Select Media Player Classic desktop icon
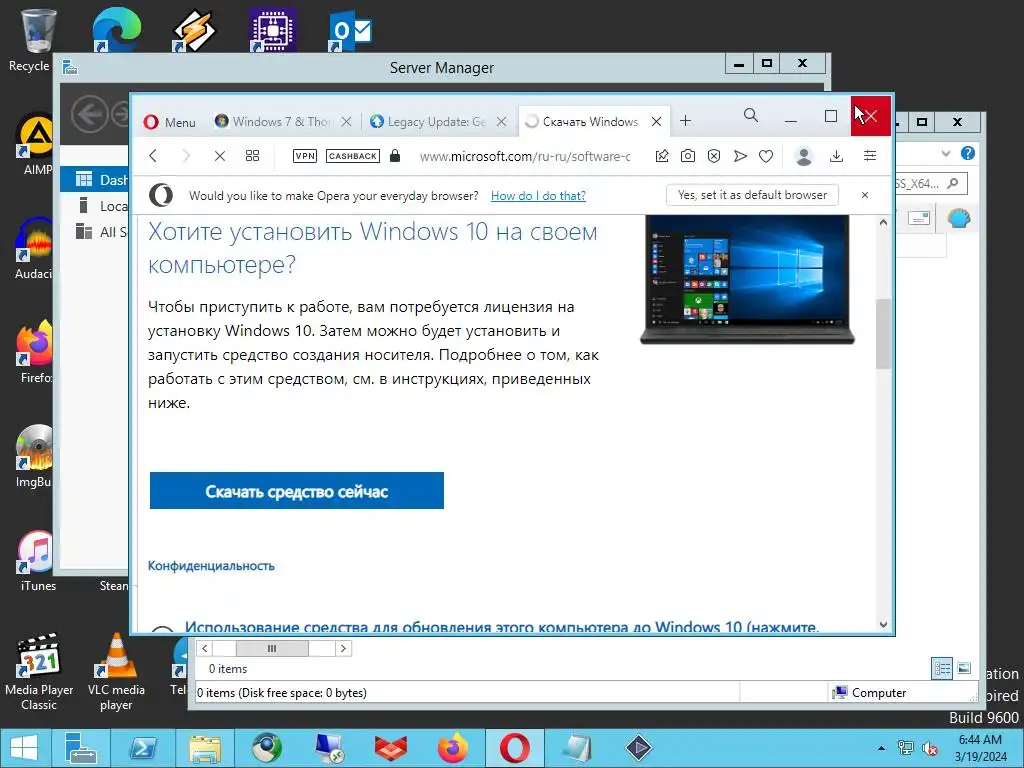This screenshot has width=1024, height=768. tap(39, 673)
